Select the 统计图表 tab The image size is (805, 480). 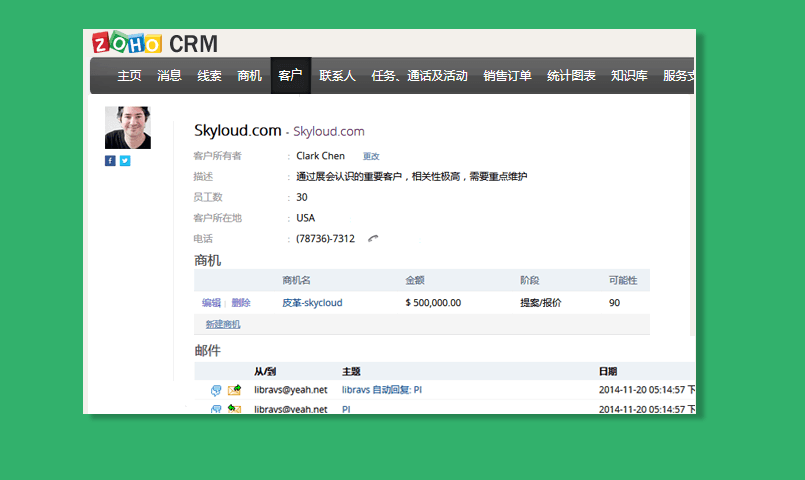571,76
